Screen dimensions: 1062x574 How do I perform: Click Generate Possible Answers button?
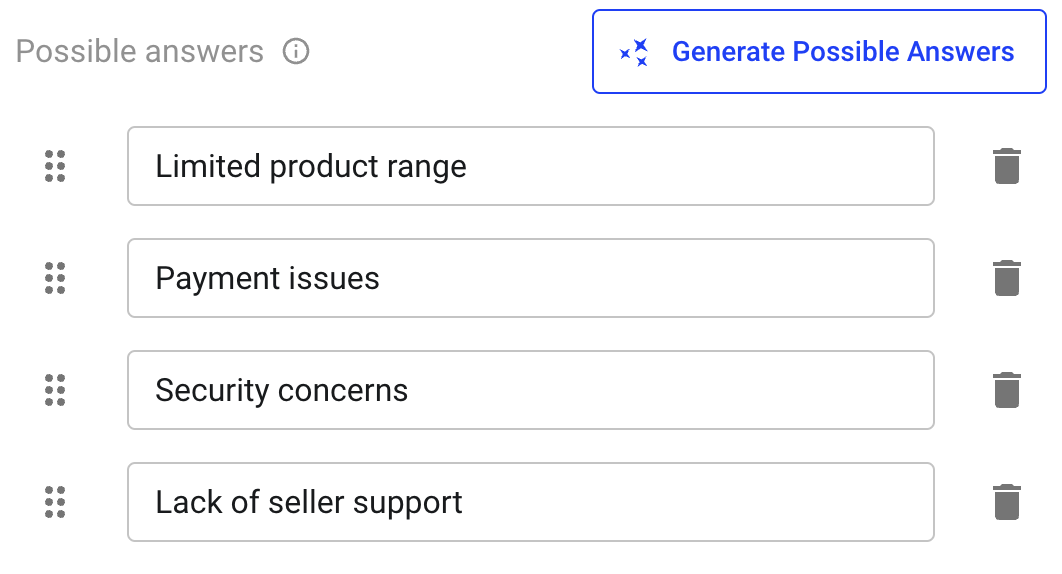[x=820, y=52]
